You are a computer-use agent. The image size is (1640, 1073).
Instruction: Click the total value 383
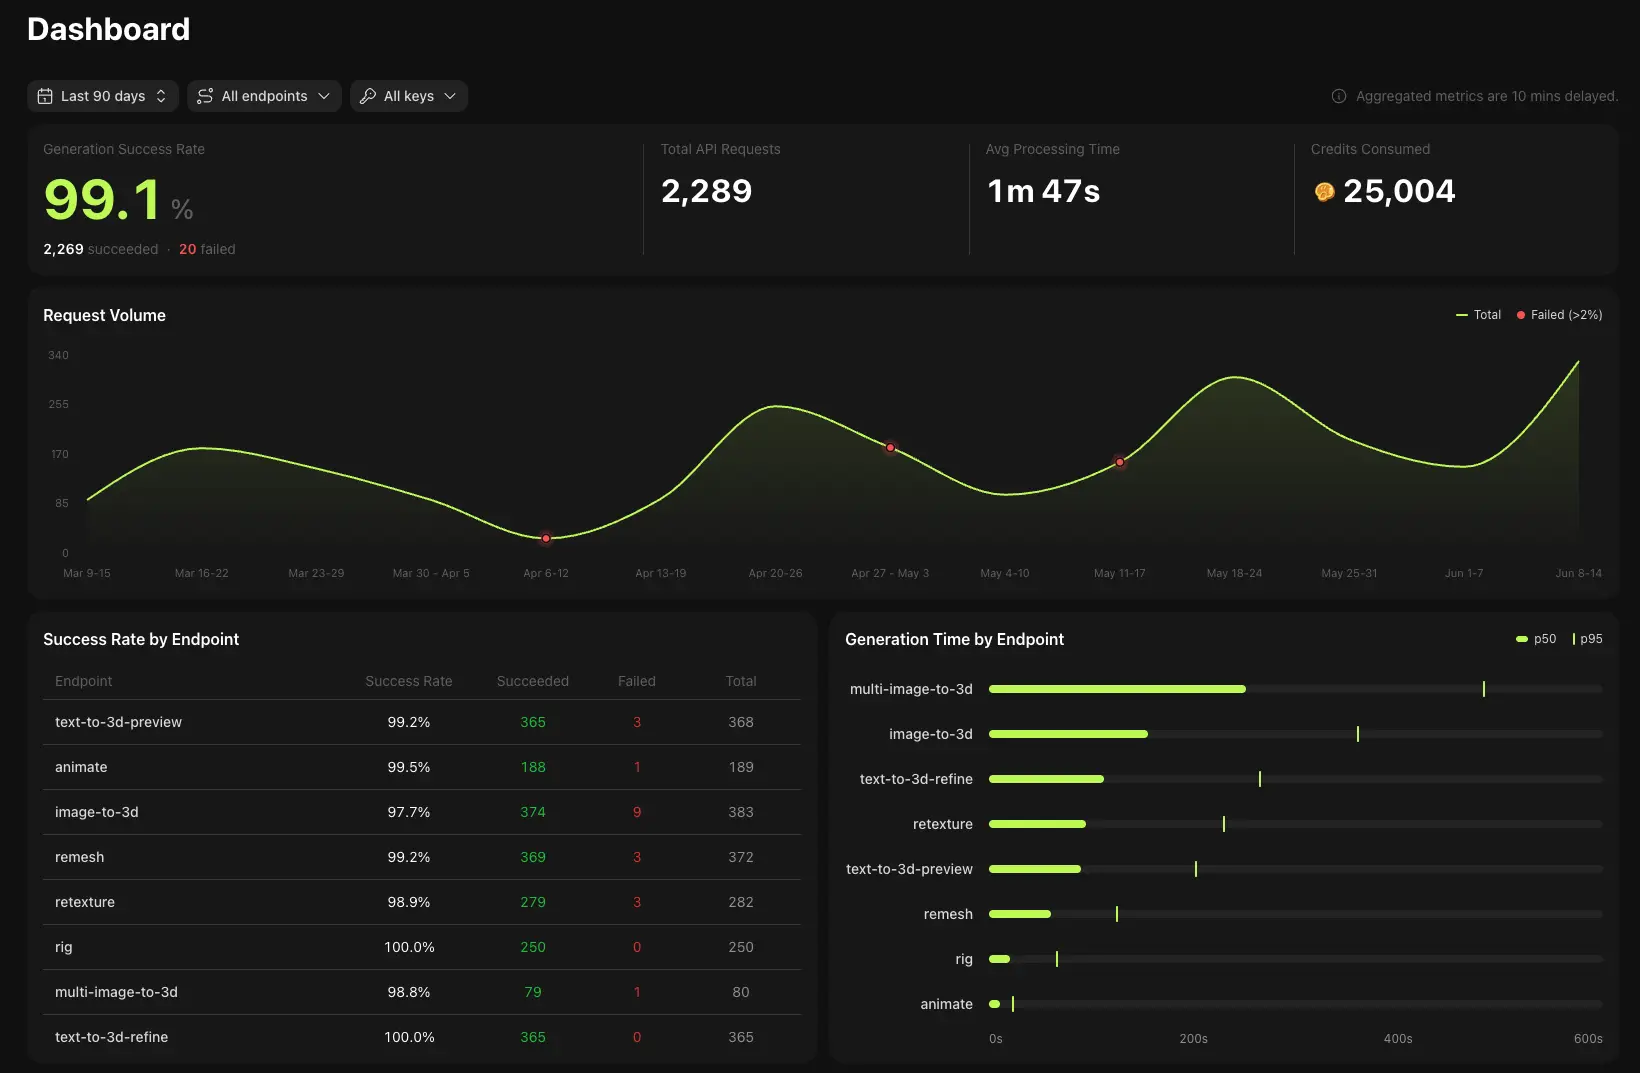pos(741,812)
